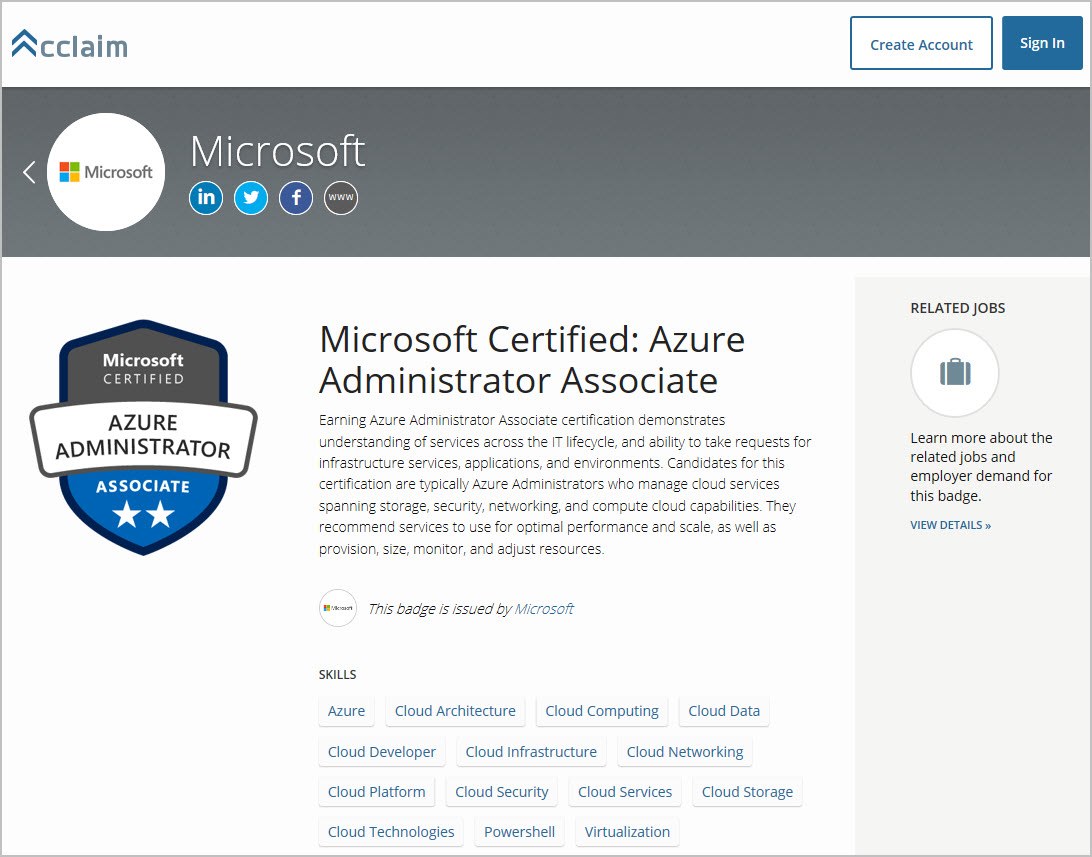Select the Cloud Platform skill tag
1092x857 pixels.
tap(377, 792)
